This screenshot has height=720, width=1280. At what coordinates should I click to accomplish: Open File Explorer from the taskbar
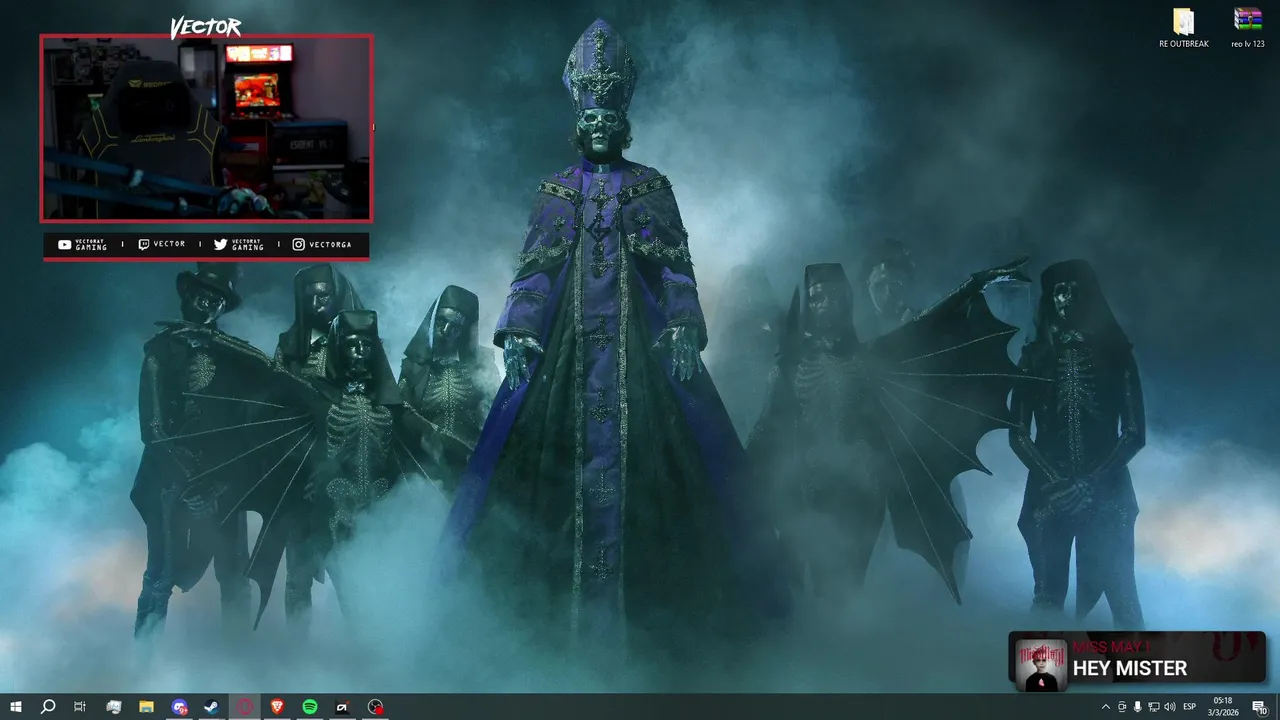click(146, 707)
